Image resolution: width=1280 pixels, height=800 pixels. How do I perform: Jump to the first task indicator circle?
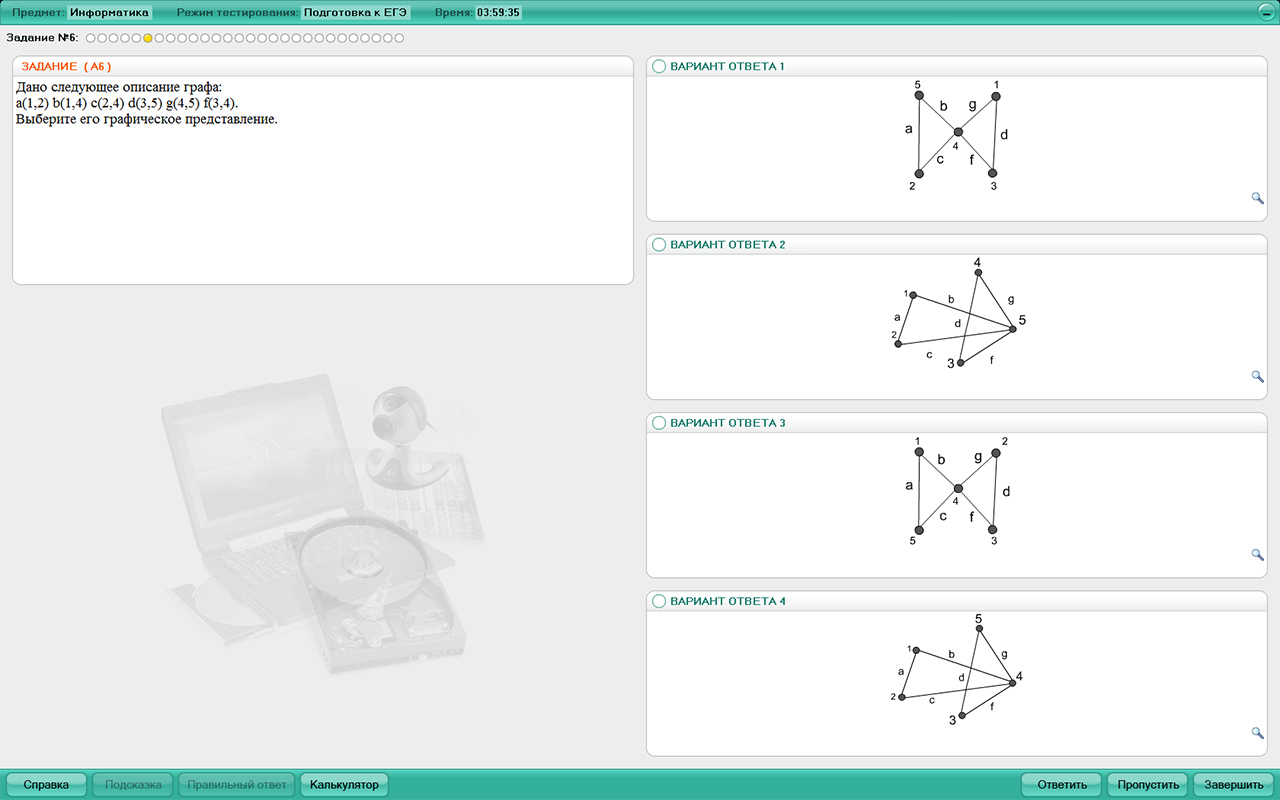point(90,38)
